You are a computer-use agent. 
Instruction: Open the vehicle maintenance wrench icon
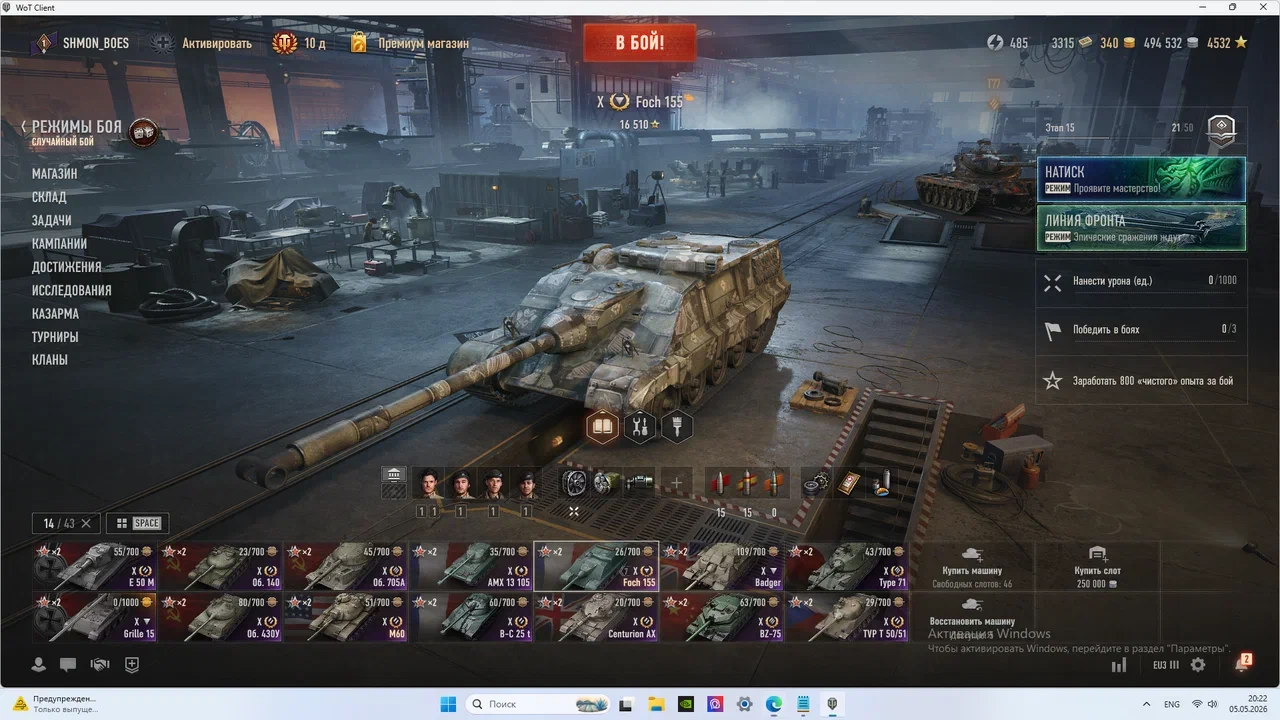tap(640, 427)
